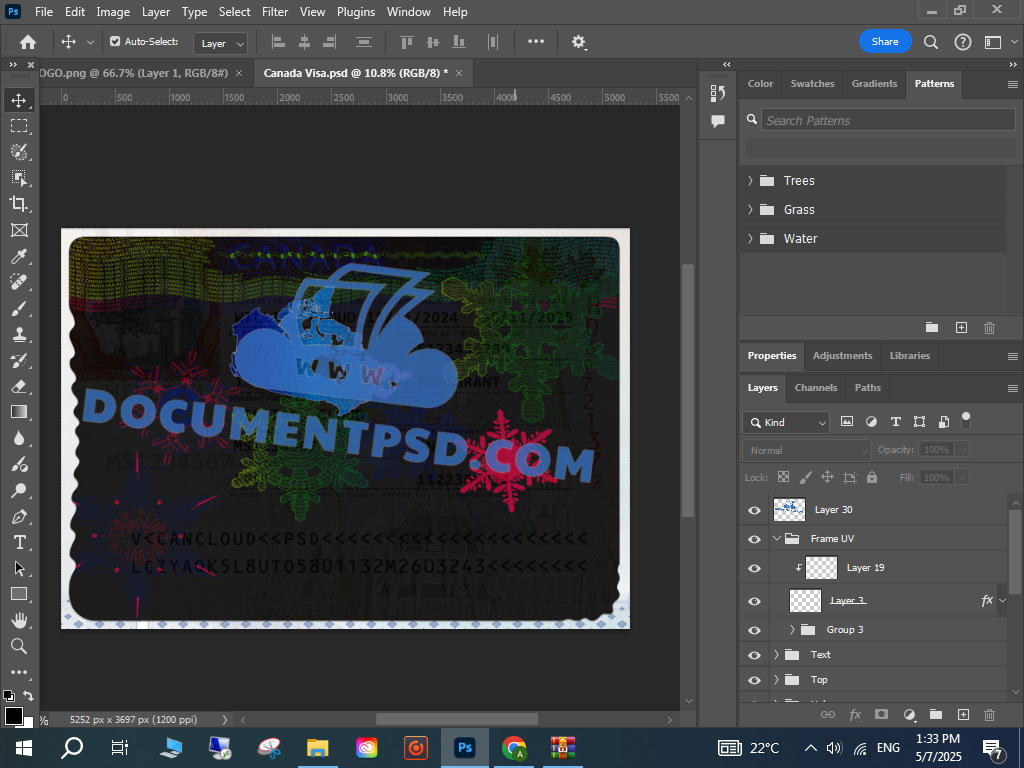Toggle visibility of Layer 3
1024x768 pixels.
754,601
